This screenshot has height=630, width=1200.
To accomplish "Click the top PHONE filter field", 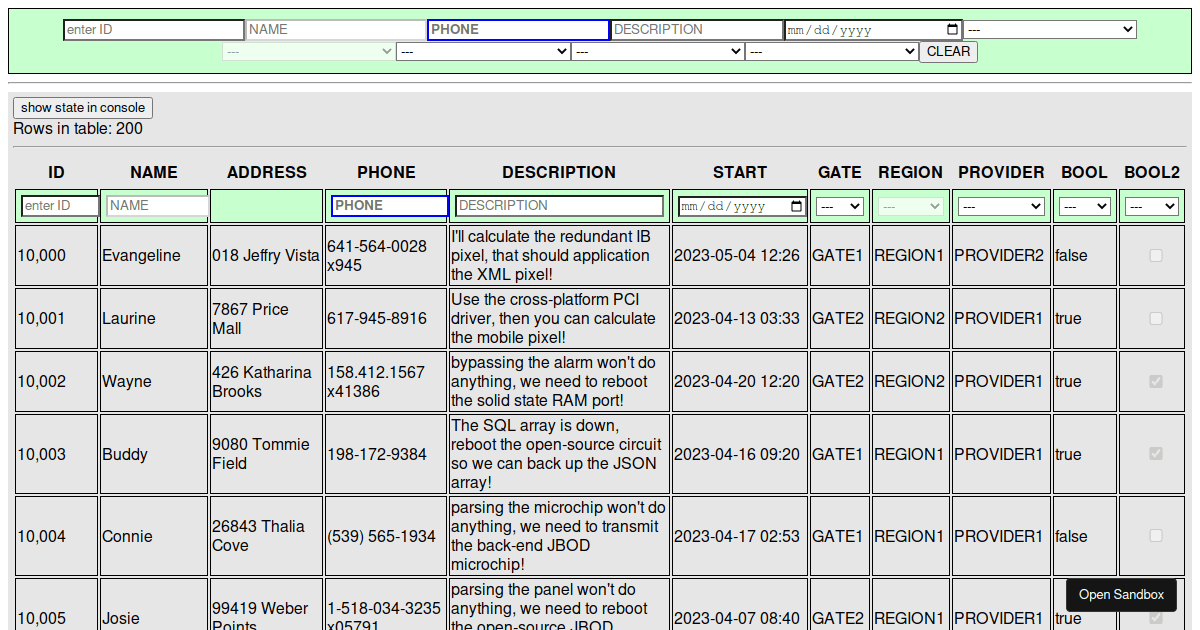I will (518, 30).
